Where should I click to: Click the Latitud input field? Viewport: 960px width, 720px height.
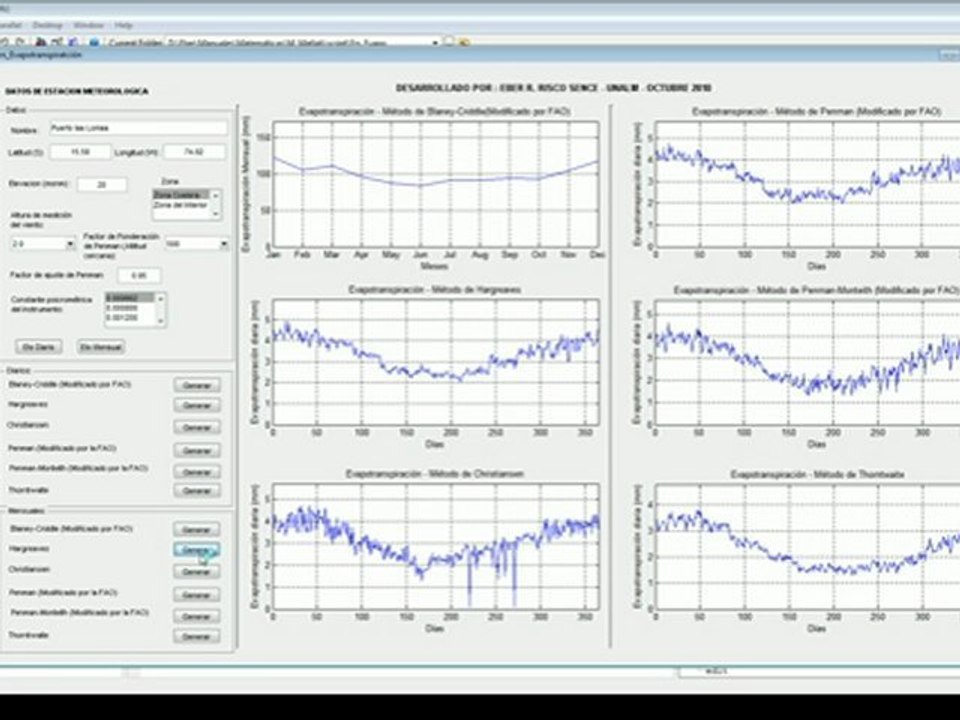pos(80,152)
